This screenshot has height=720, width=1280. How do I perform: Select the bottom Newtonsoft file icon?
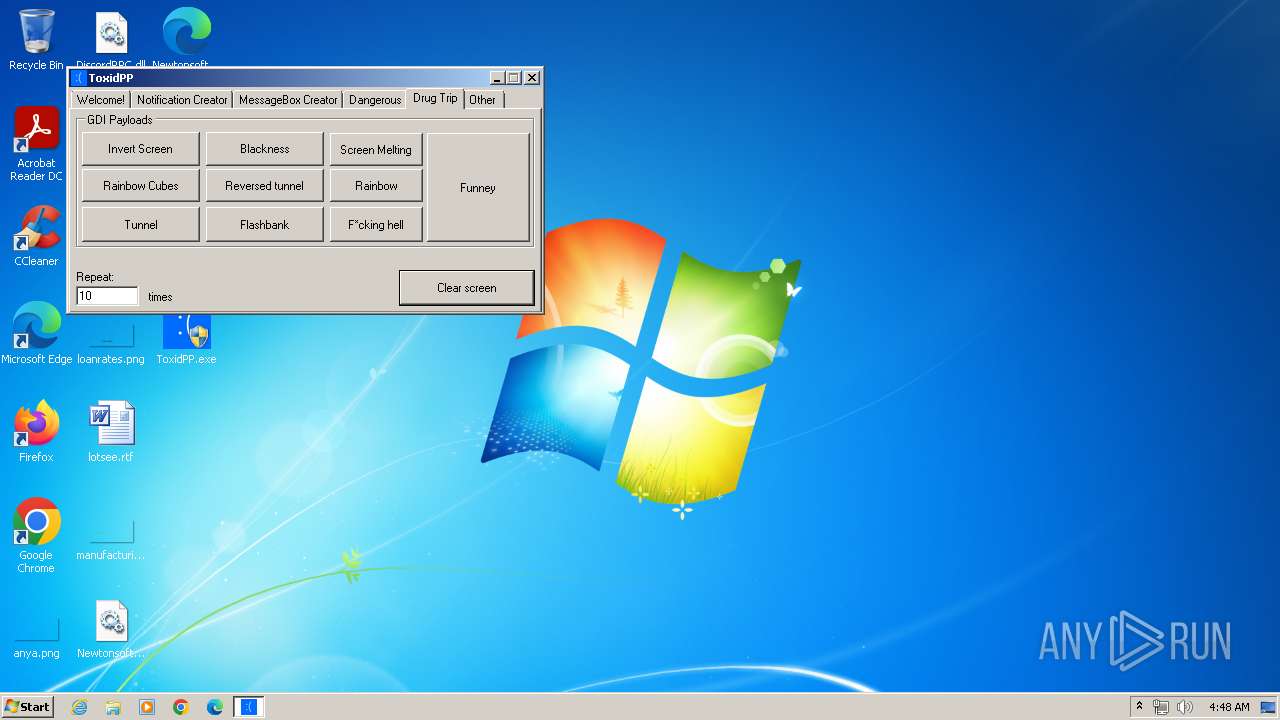click(111, 630)
